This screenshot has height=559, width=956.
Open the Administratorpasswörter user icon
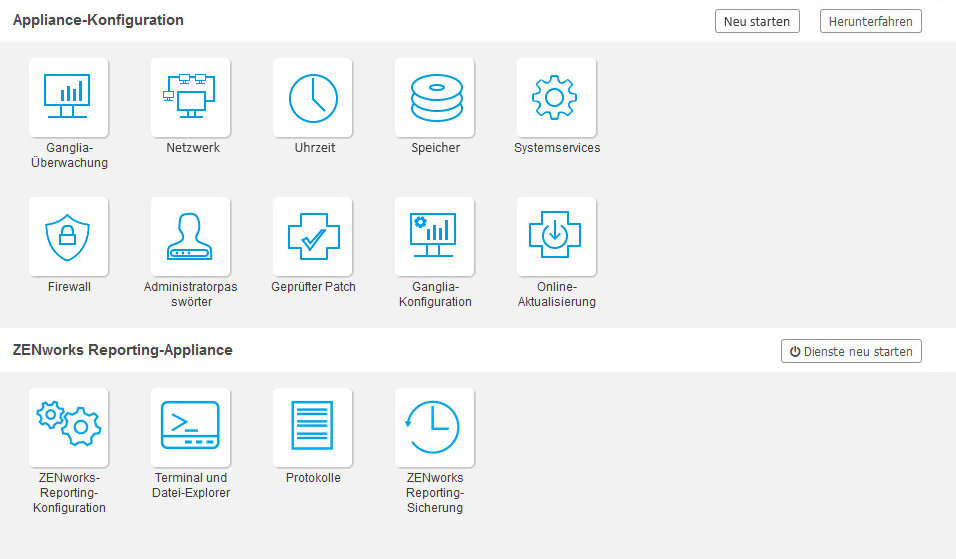190,237
